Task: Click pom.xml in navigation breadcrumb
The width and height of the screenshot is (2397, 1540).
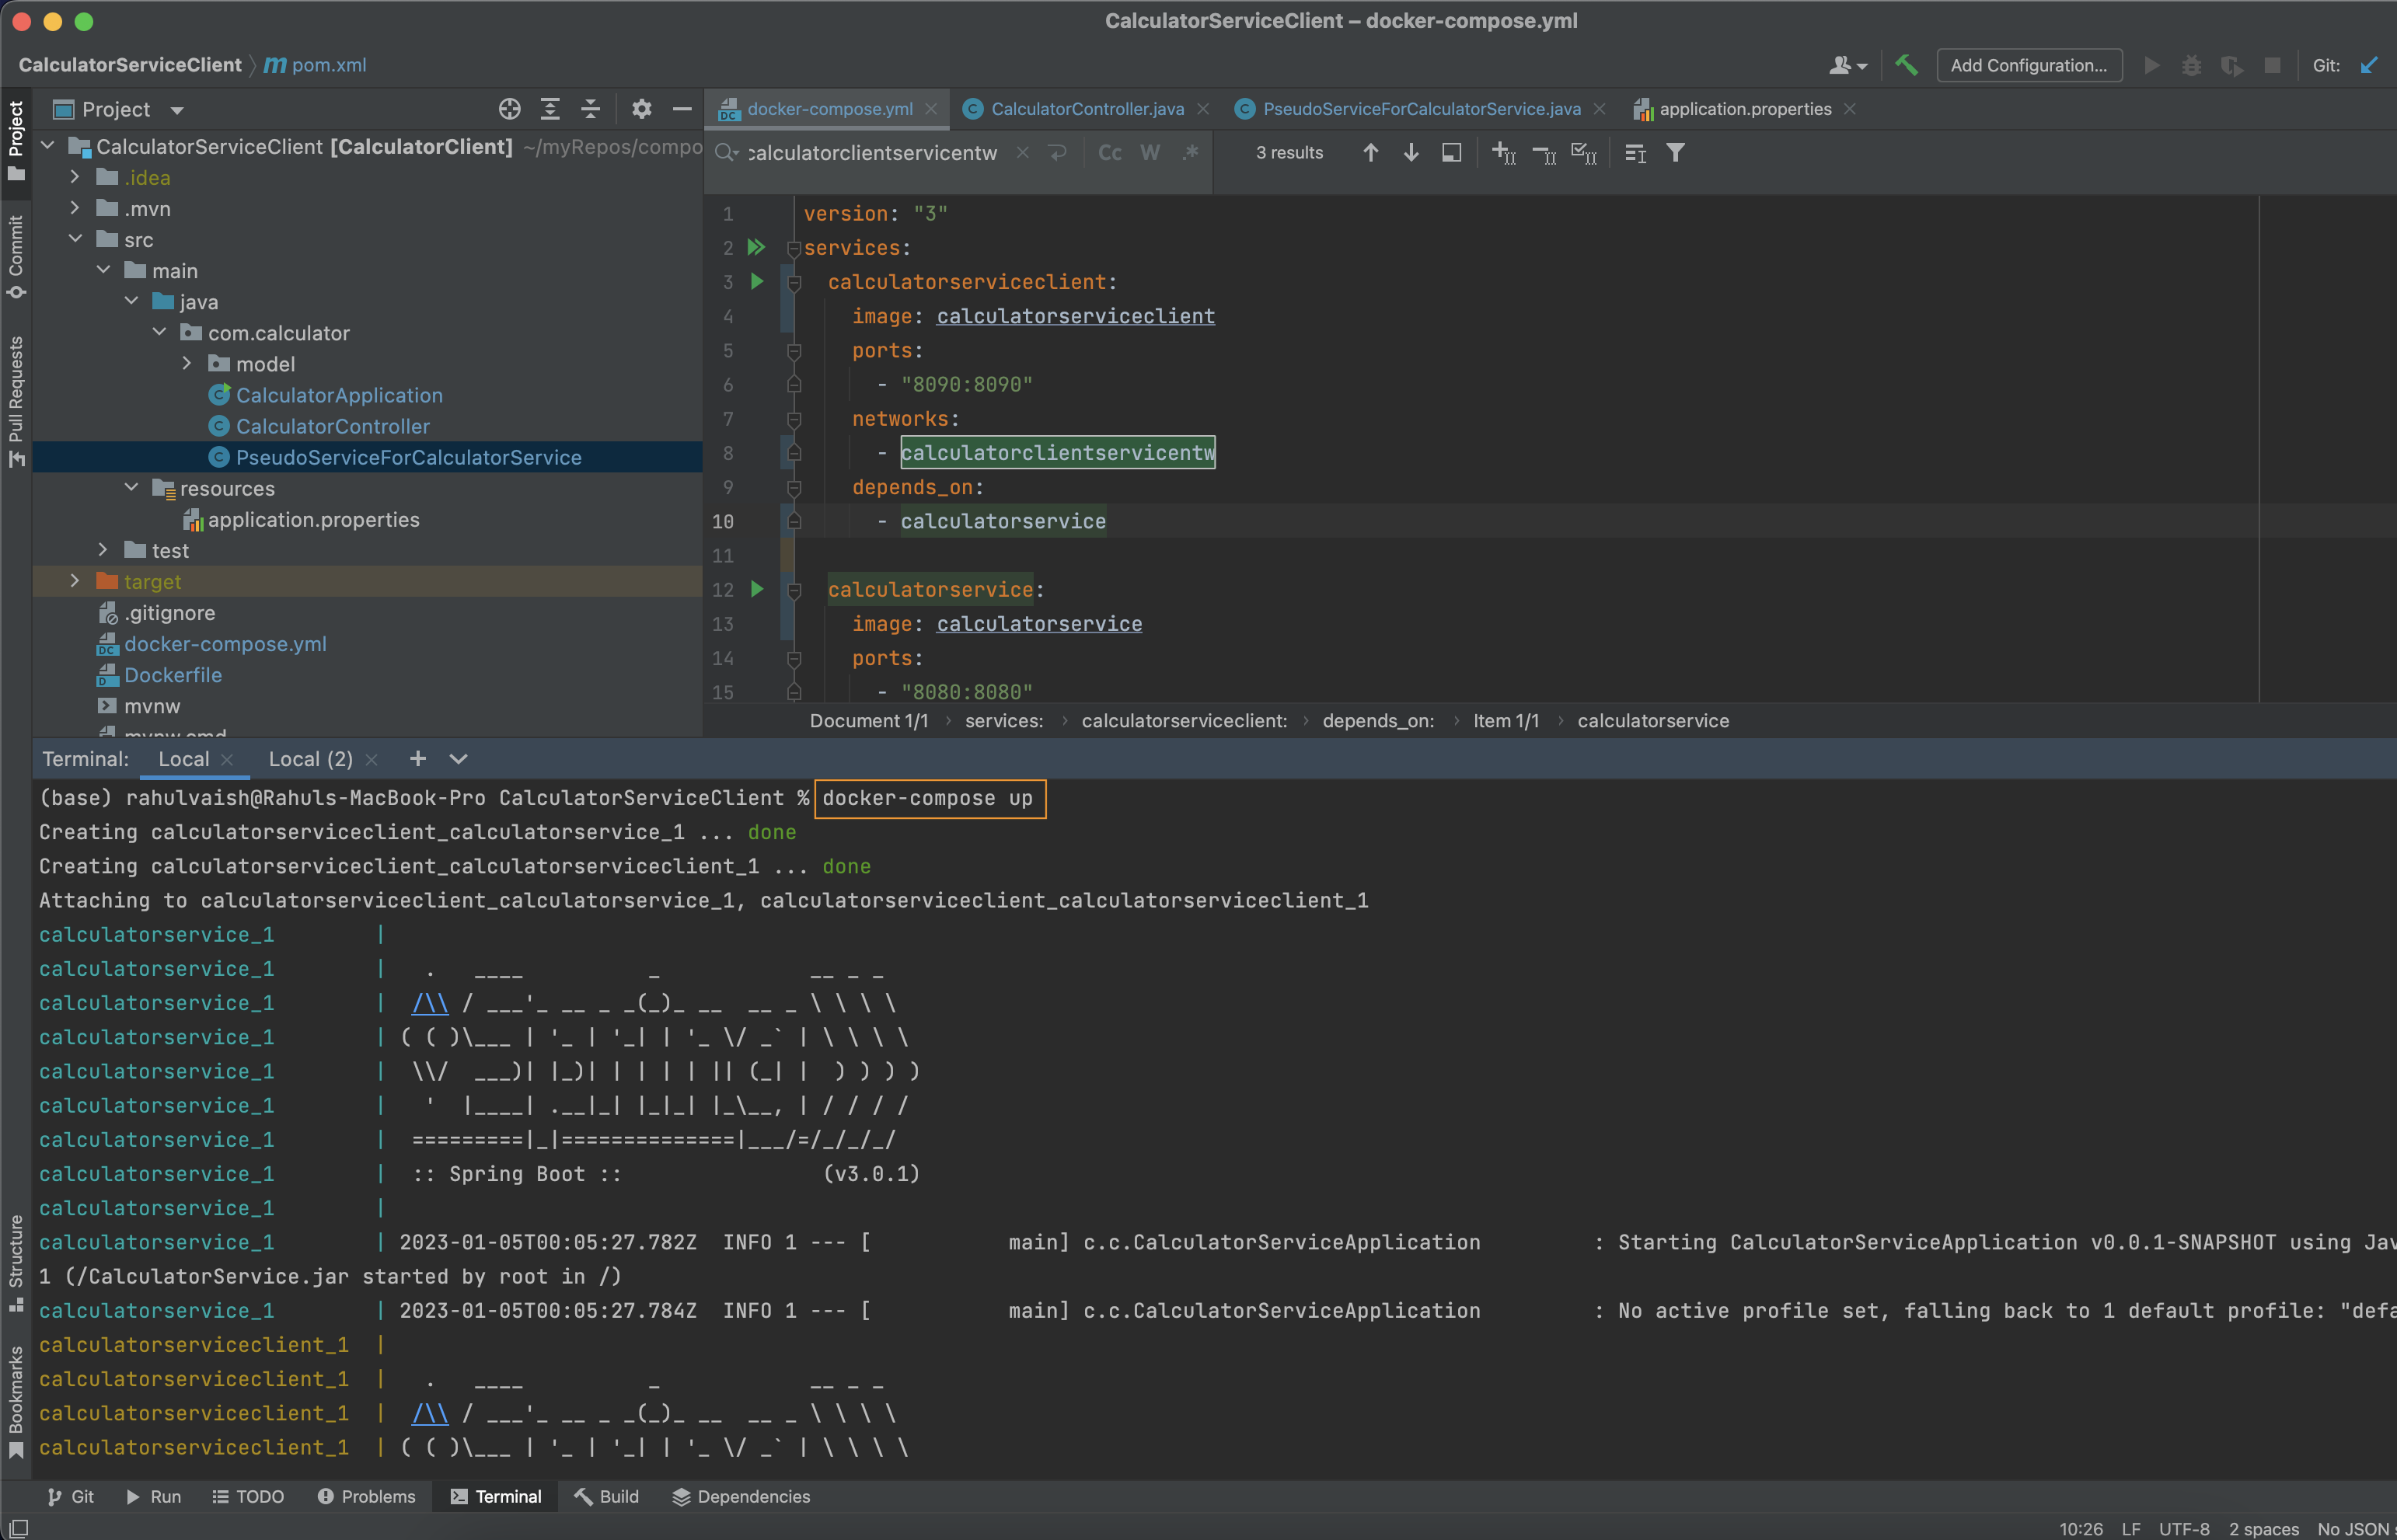Action: pos(315,65)
